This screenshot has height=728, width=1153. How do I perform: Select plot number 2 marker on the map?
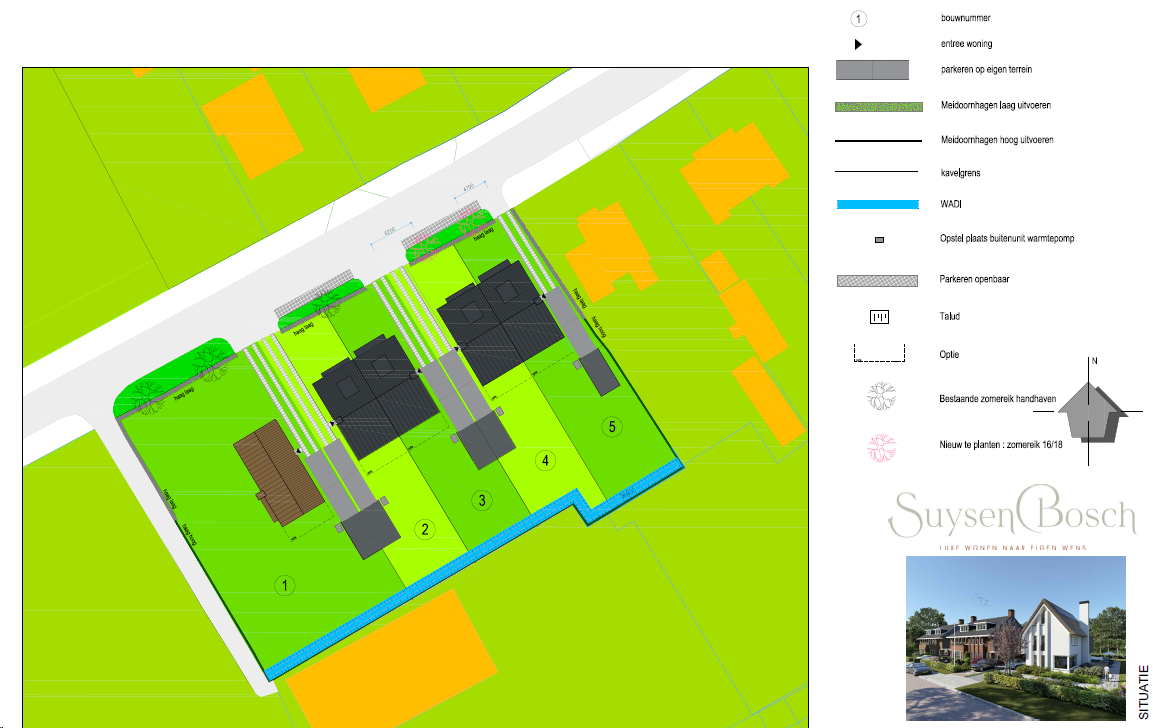tap(425, 530)
